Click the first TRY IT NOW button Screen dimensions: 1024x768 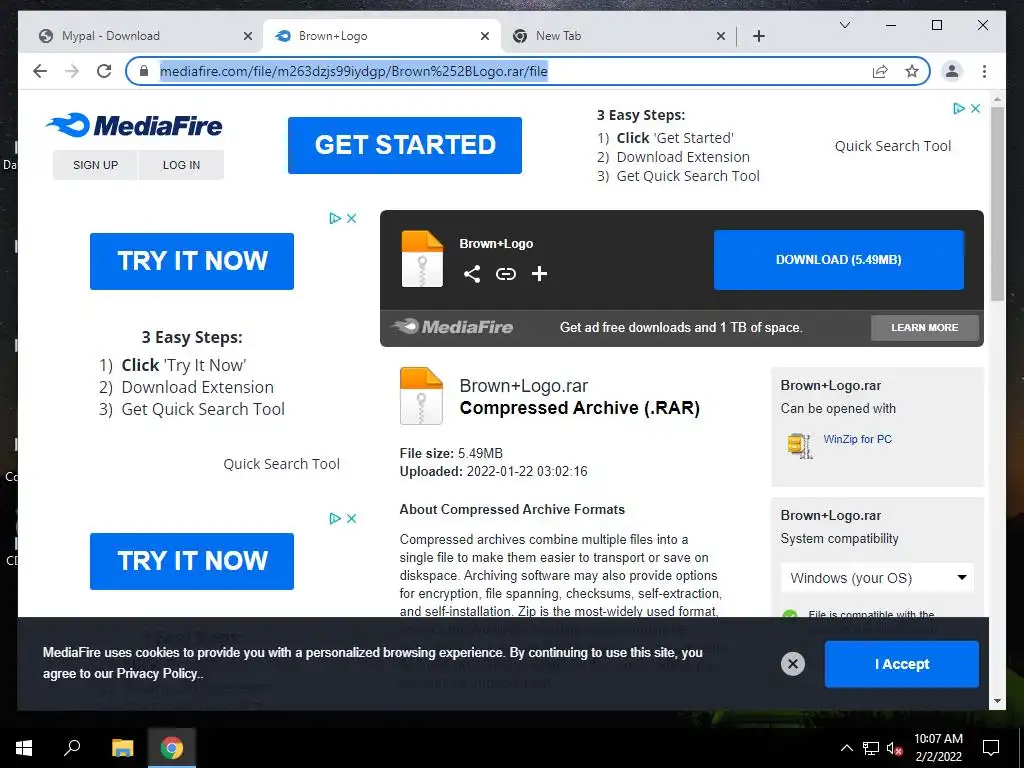pos(192,261)
